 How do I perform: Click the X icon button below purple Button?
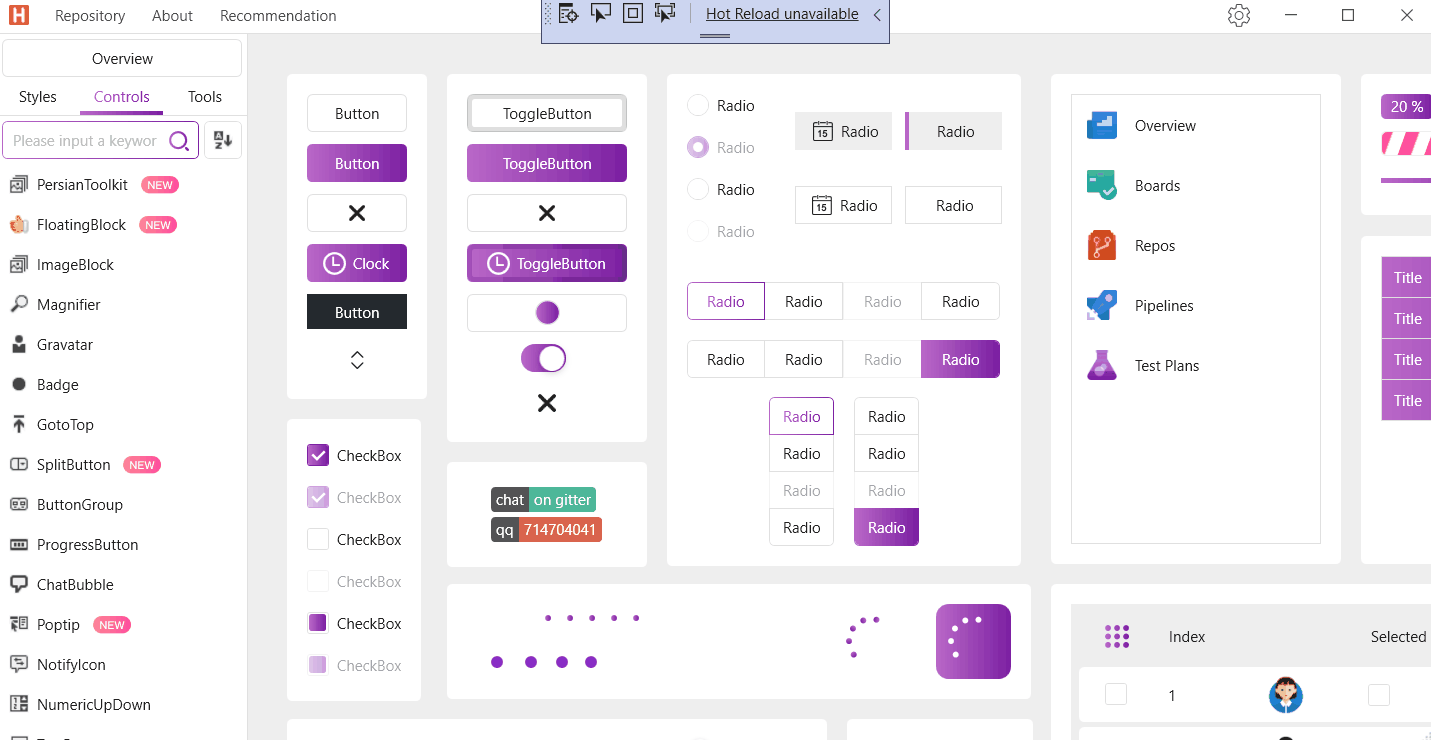(x=357, y=213)
